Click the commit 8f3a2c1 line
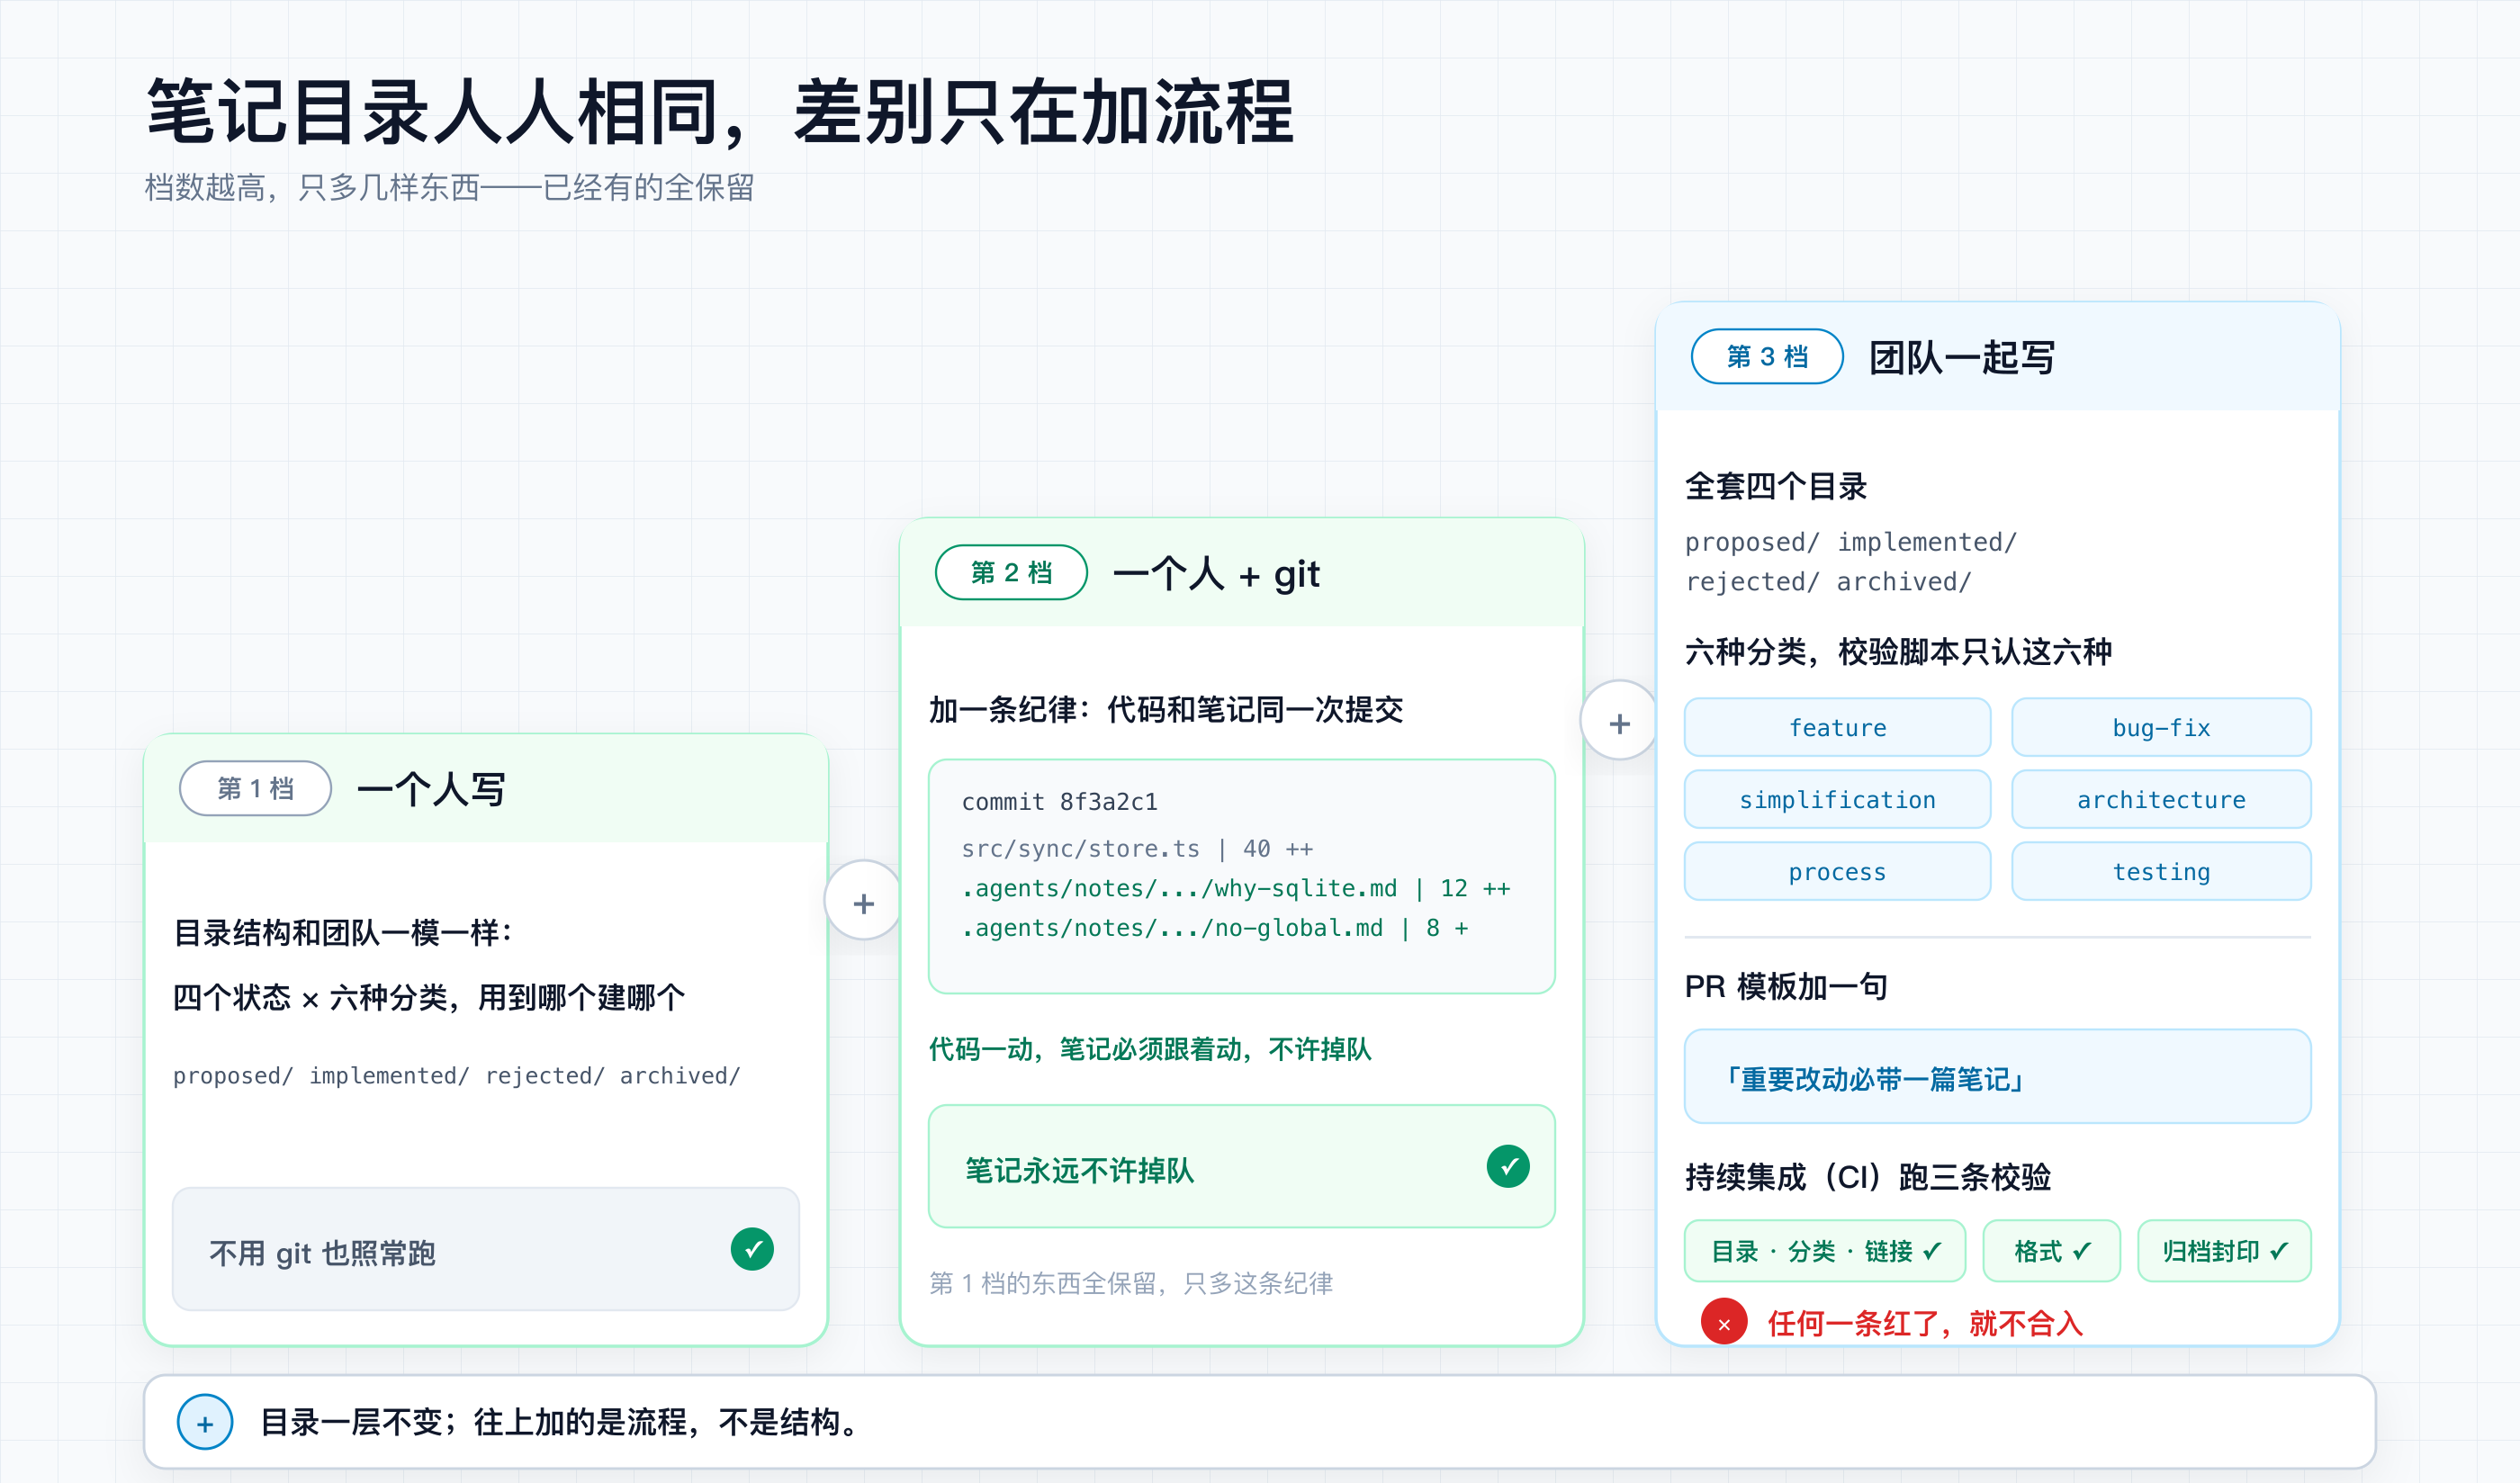This screenshot has width=2520, height=1483. pyautogui.click(x=1059, y=801)
